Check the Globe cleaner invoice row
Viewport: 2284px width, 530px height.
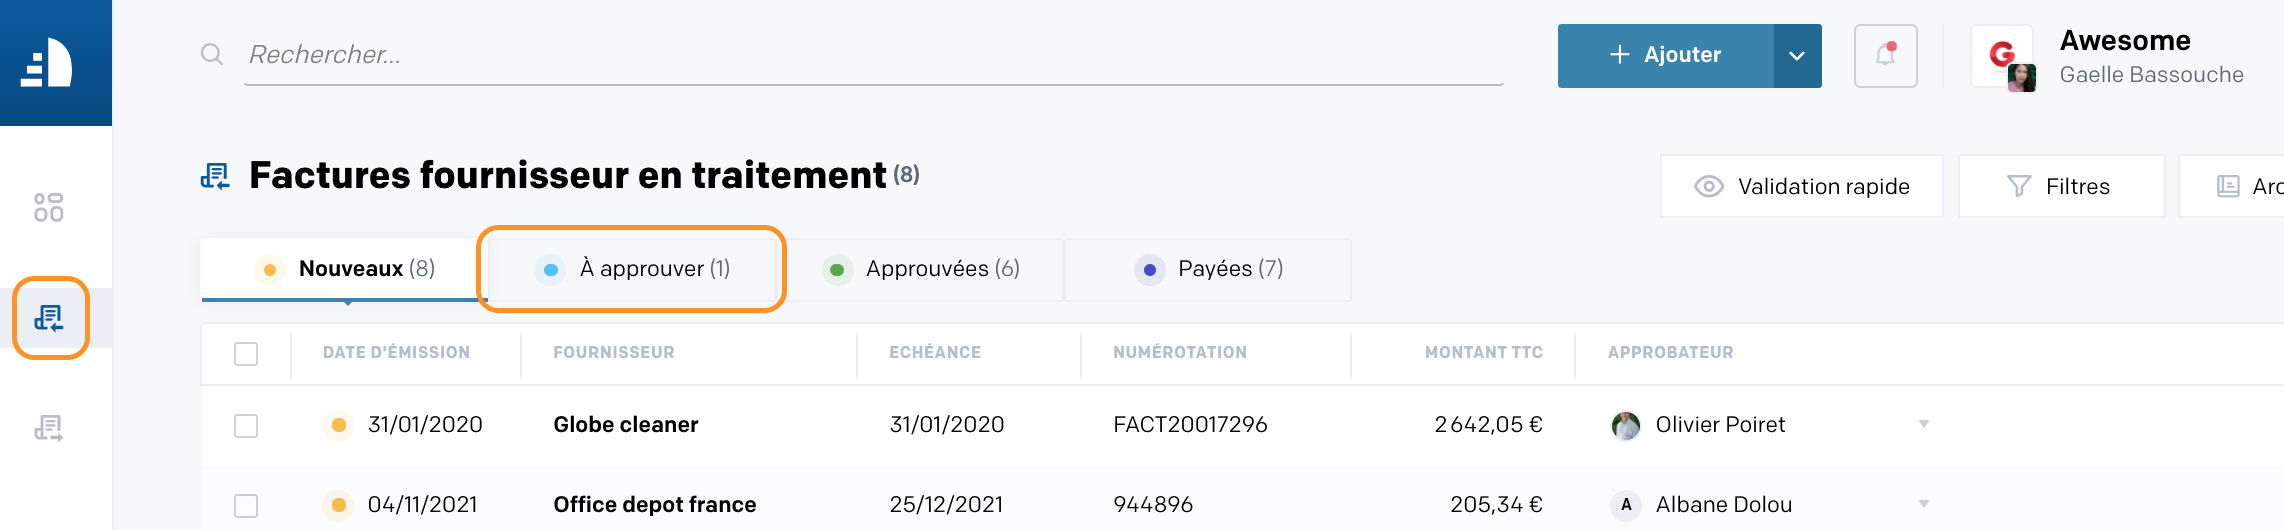[x=246, y=425]
